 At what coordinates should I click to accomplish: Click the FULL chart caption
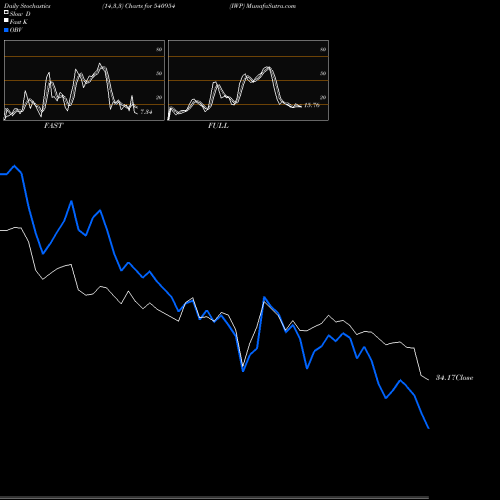[x=218, y=126]
